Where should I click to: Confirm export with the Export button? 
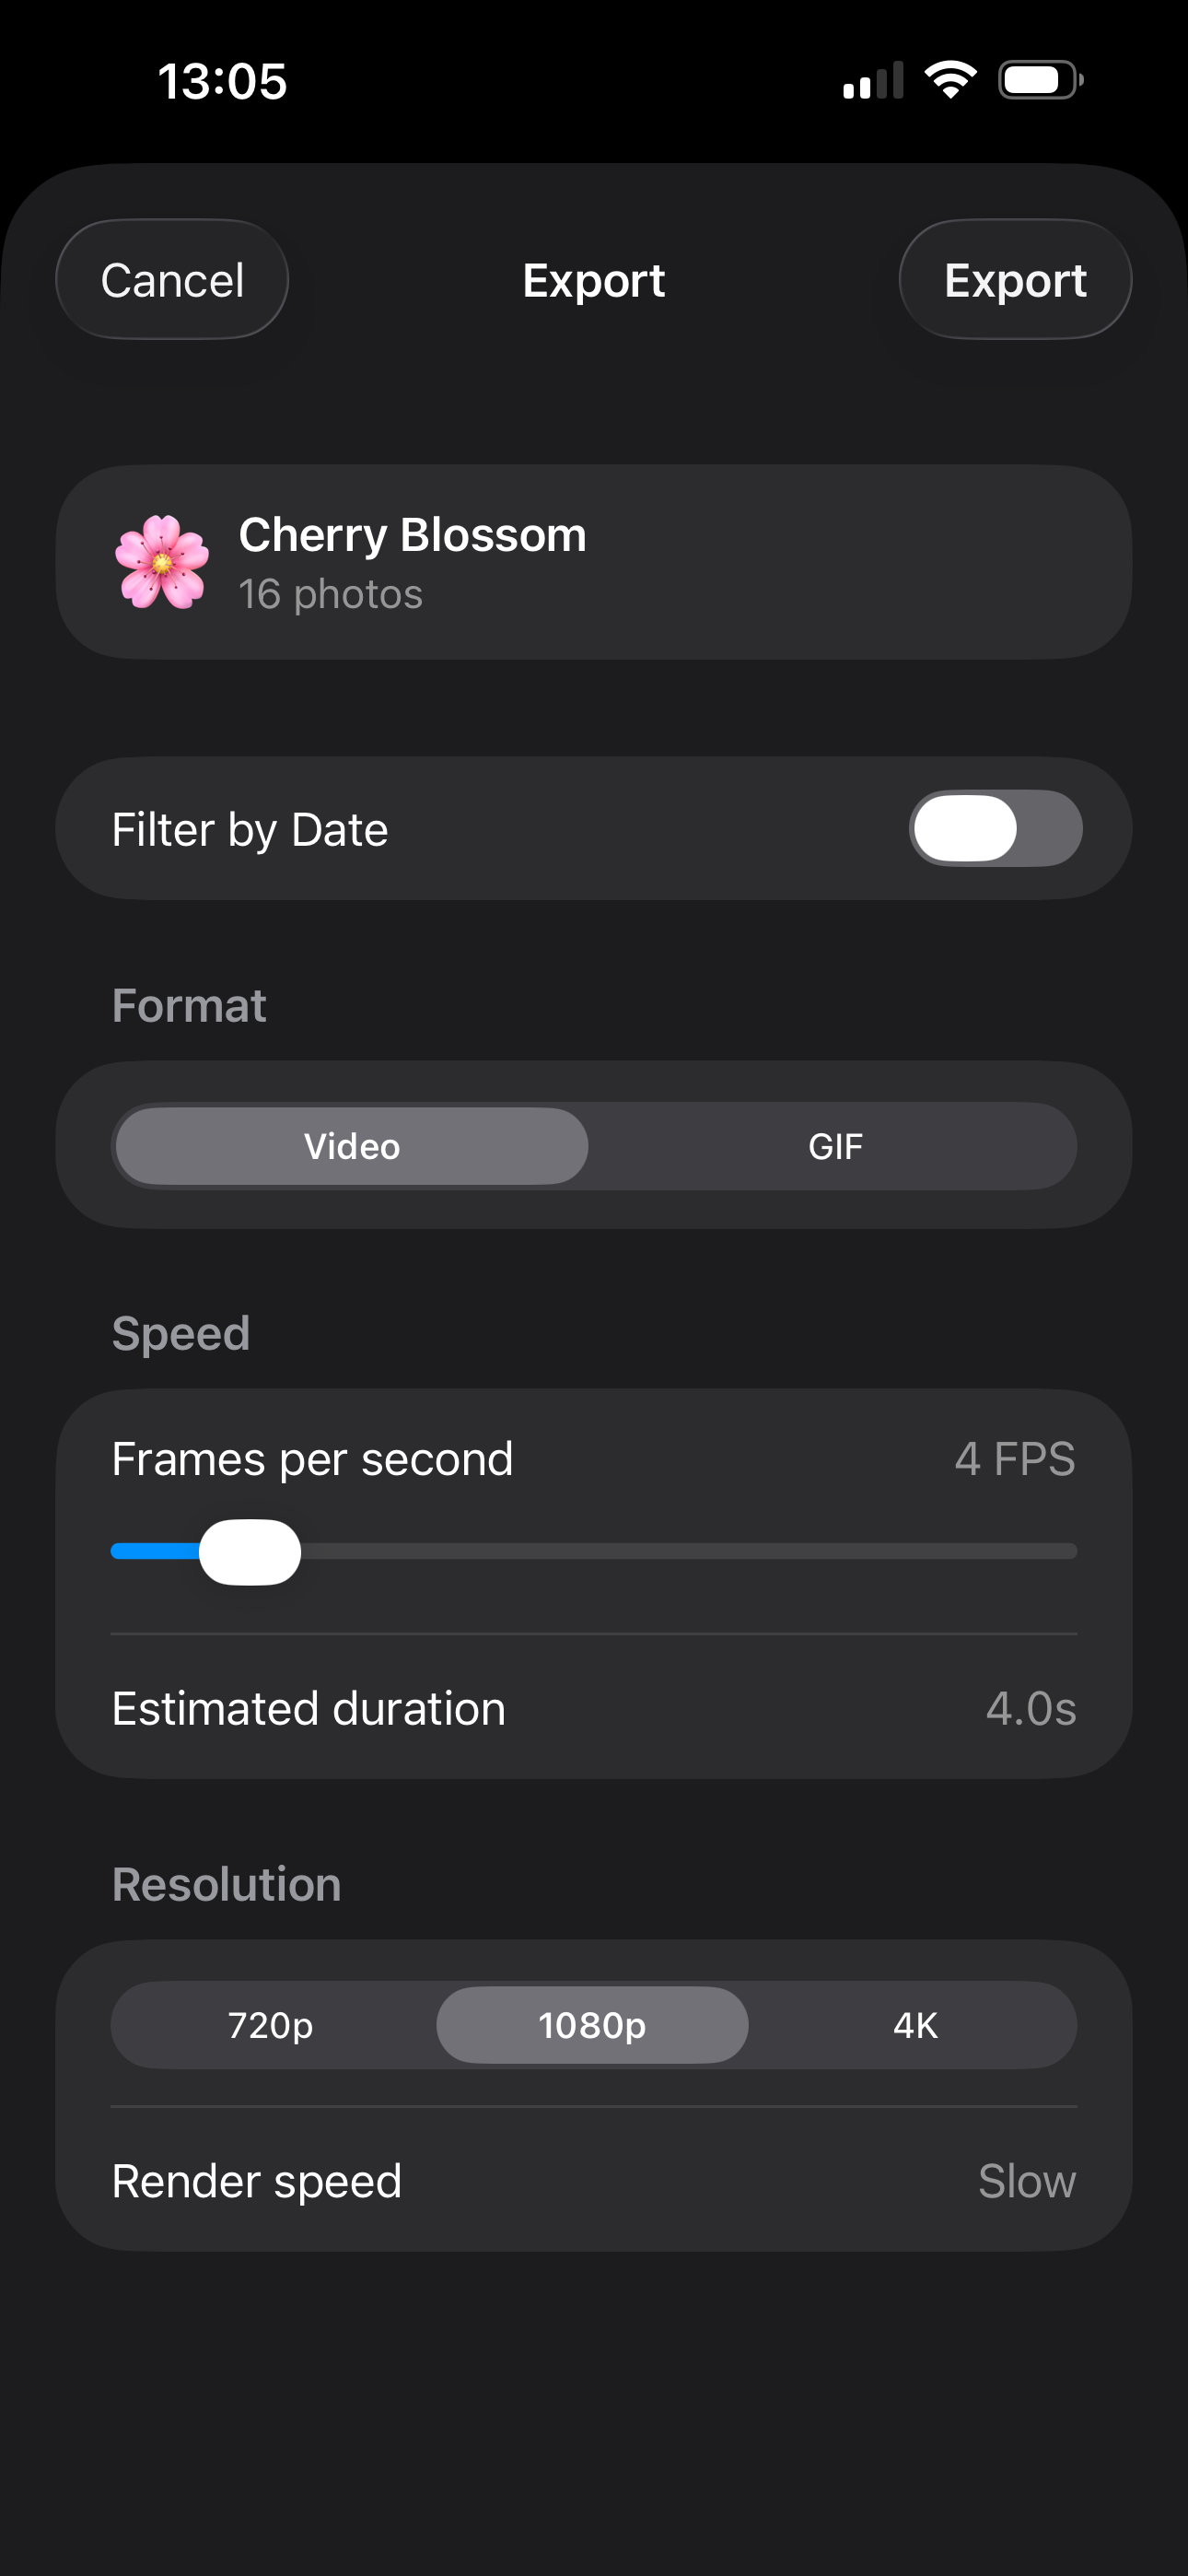tap(1015, 280)
